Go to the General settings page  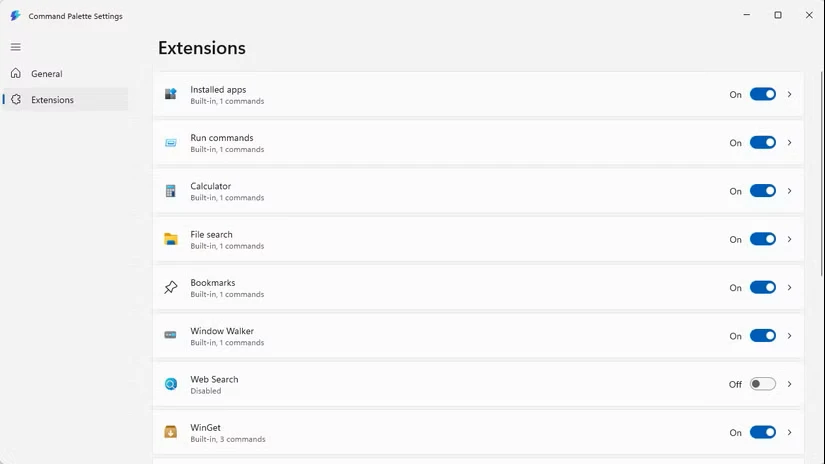pos(47,74)
